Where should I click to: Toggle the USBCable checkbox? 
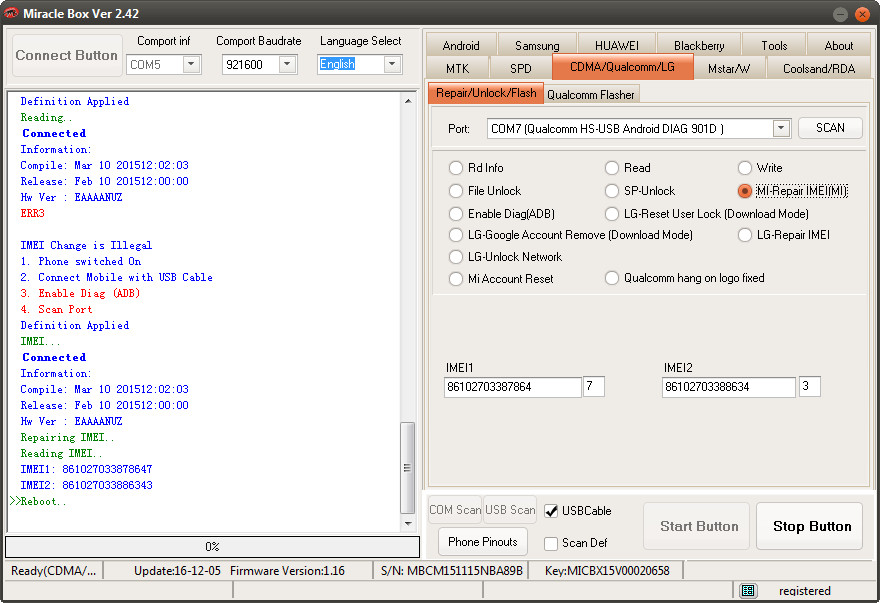tap(551, 511)
